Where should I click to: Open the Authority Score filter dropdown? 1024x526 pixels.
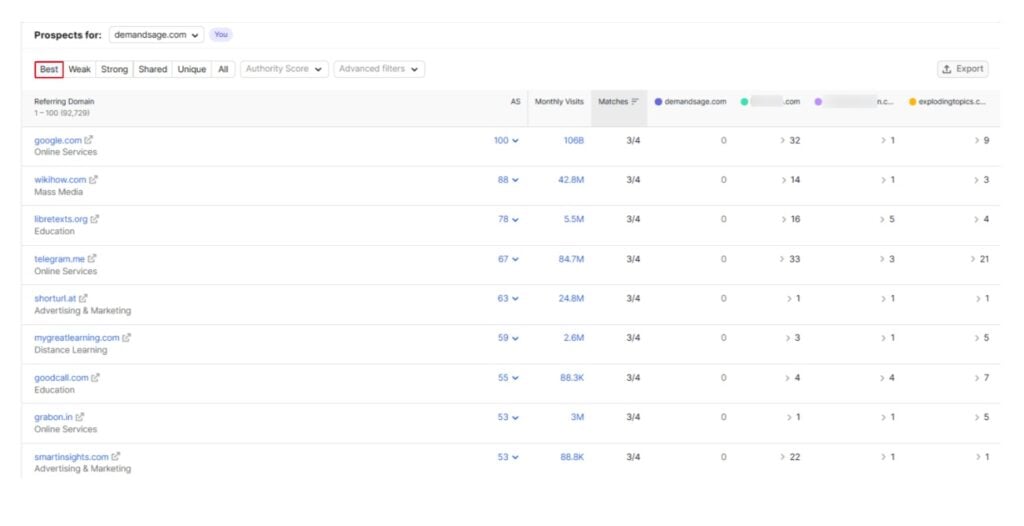click(284, 69)
